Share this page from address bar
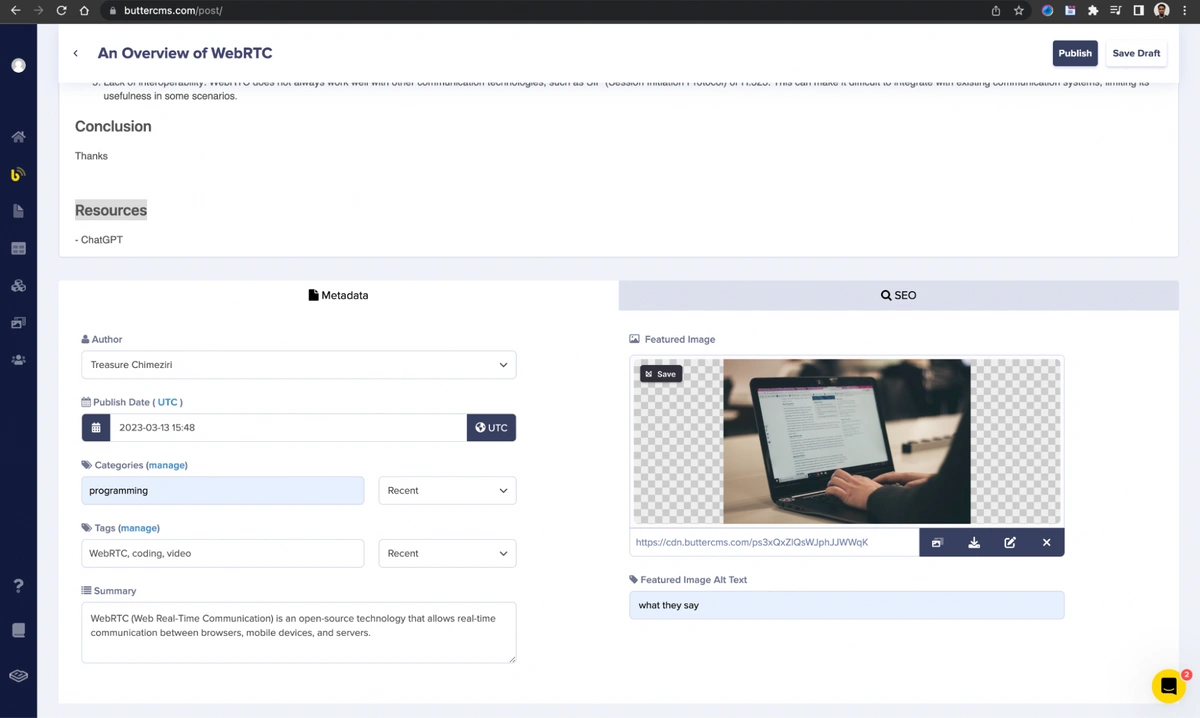1200x718 pixels. coord(995,10)
